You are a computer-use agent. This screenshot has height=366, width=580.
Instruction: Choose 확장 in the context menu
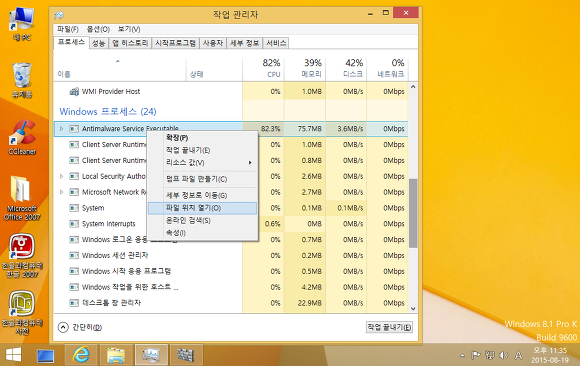202,138
